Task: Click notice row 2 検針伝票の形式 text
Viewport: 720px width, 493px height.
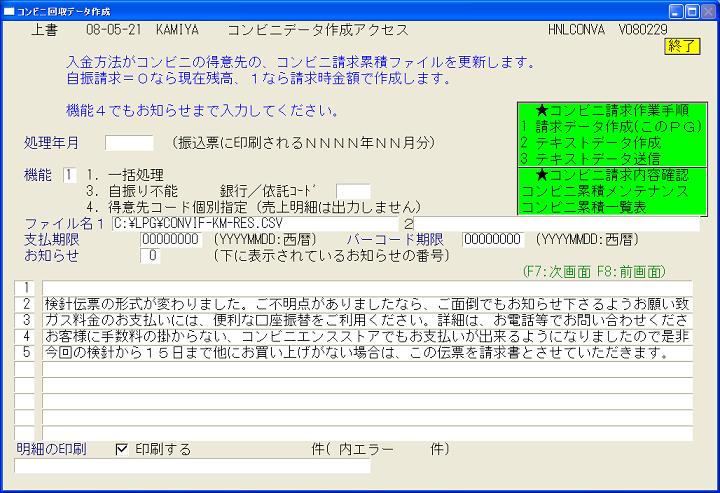Action: (x=367, y=304)
